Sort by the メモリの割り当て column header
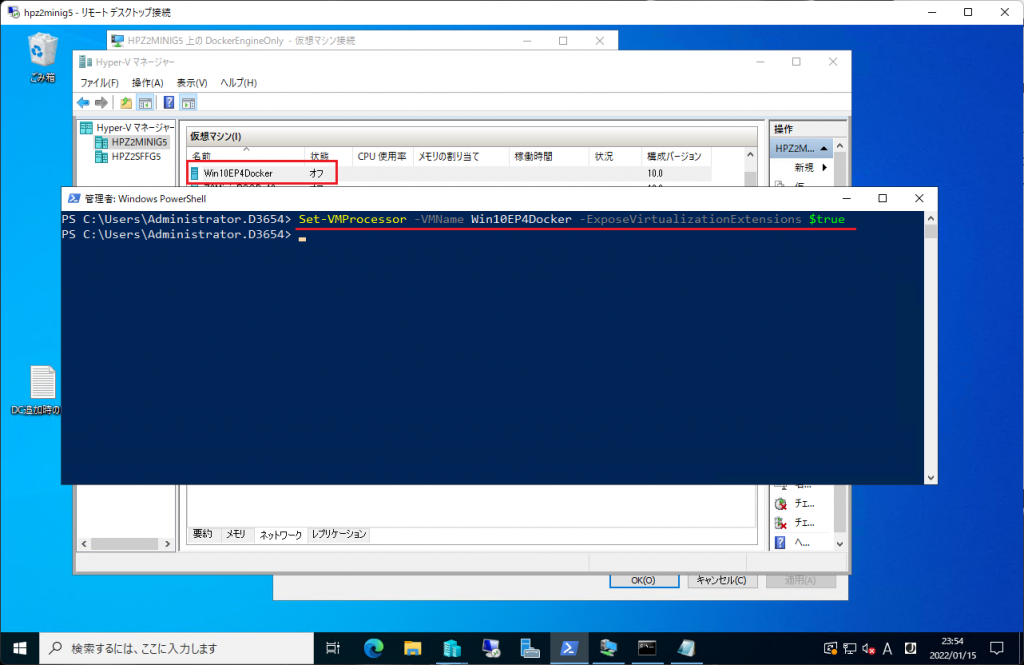 tap(460, 156)
